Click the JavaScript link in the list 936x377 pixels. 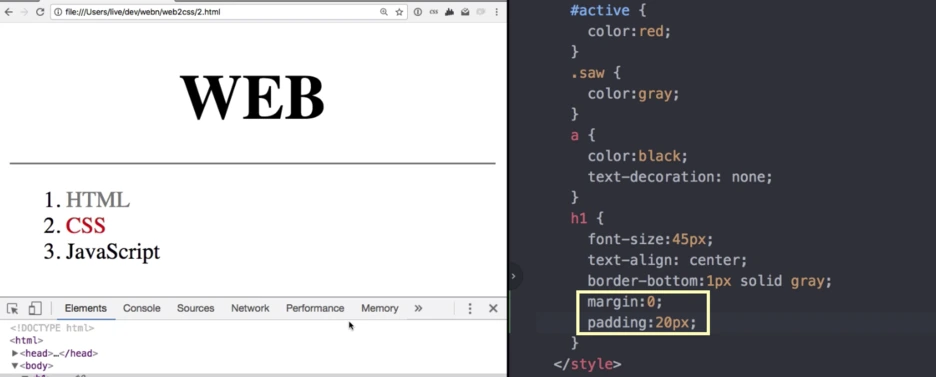coord(113,251)
